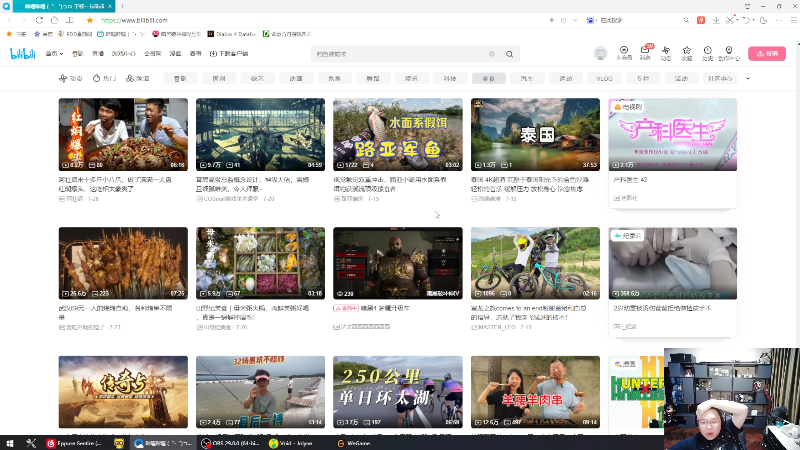Select the highlighted 美食 category tab

(x=488, y=79)
